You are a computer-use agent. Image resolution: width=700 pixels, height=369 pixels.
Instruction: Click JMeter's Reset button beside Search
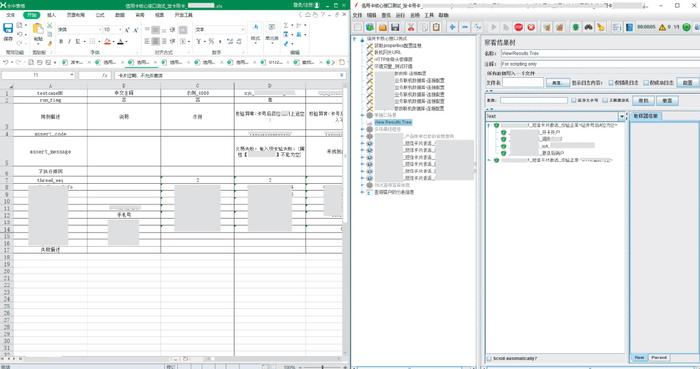(x=667, y=101)
